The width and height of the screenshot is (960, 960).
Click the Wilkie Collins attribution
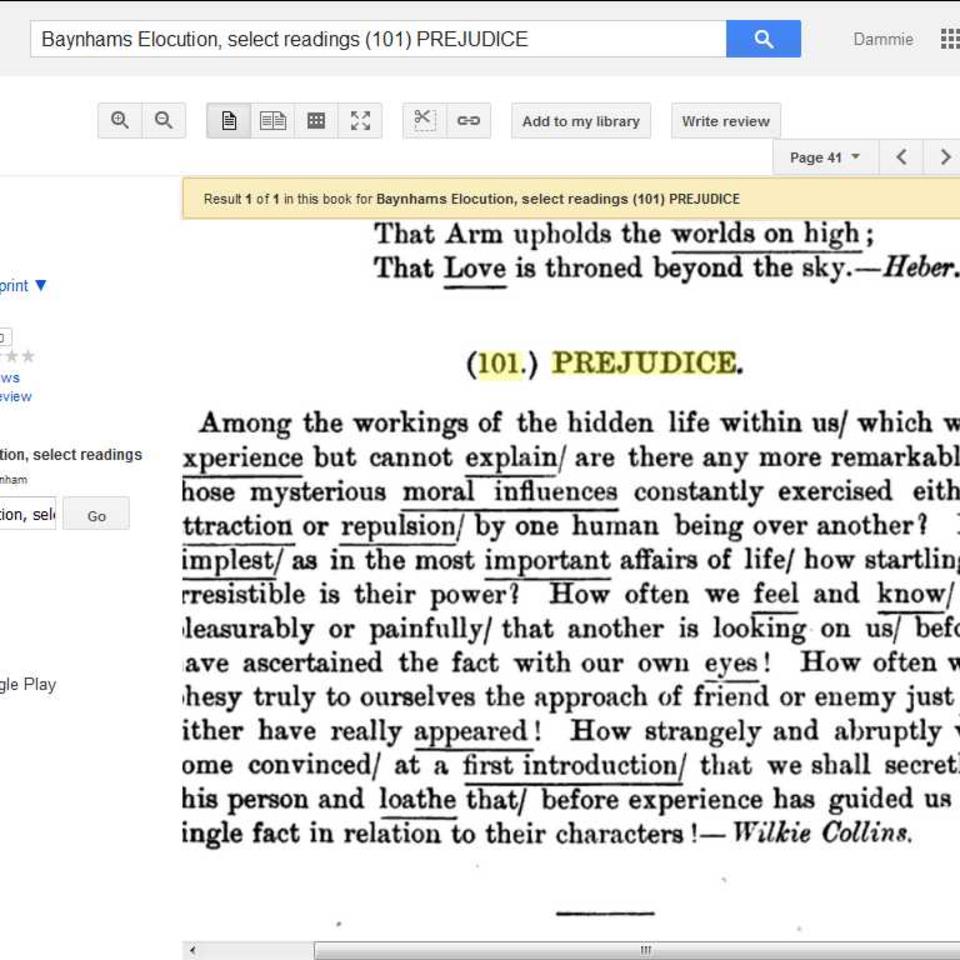(822, 833)
